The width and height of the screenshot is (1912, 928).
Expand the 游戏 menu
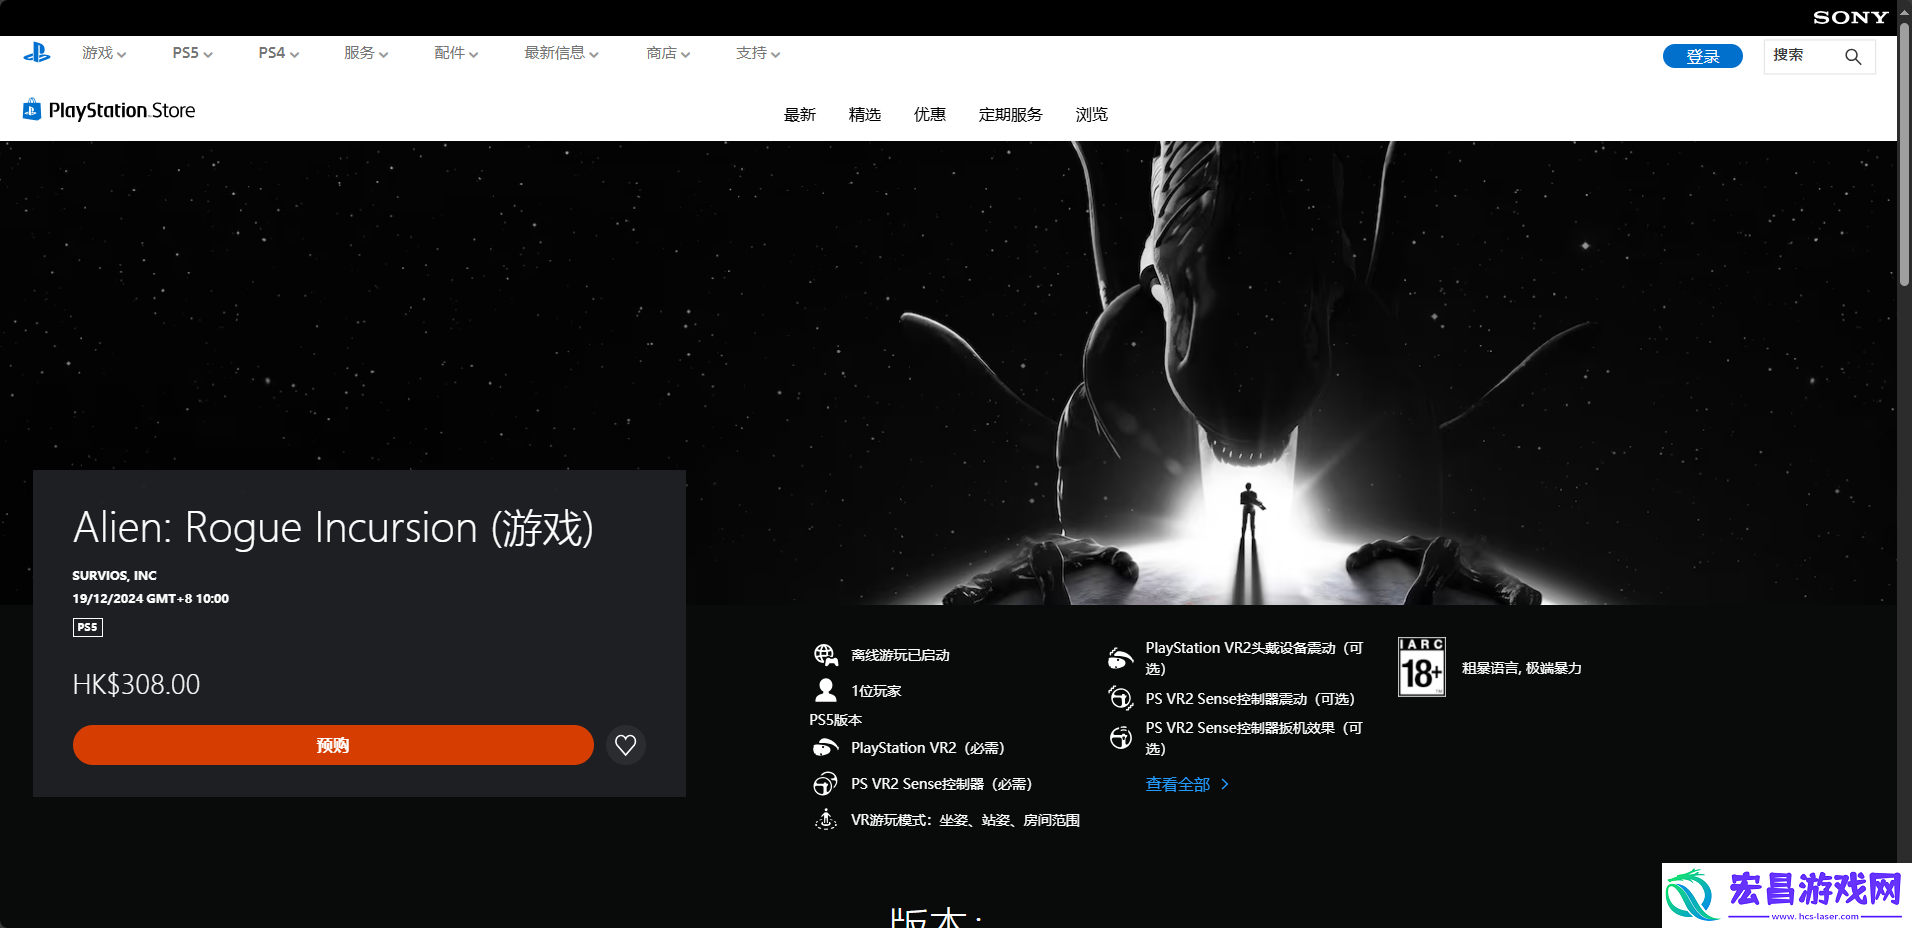coord(104,53)
